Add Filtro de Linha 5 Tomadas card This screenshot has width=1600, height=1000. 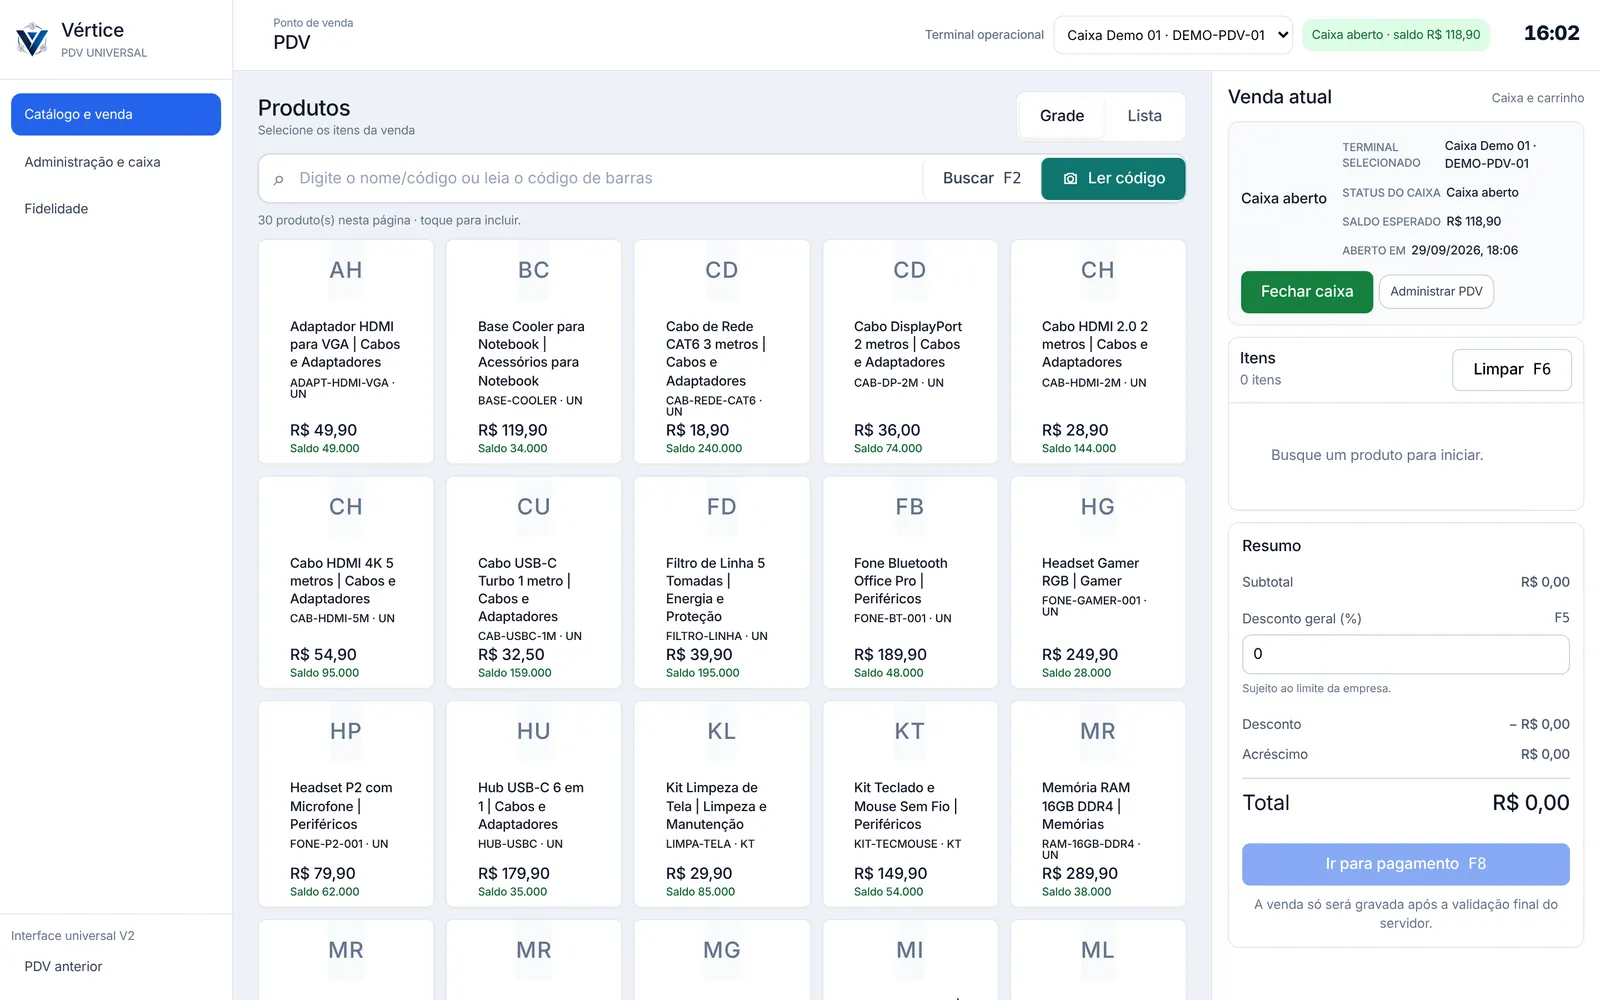(x=722, y=582)
